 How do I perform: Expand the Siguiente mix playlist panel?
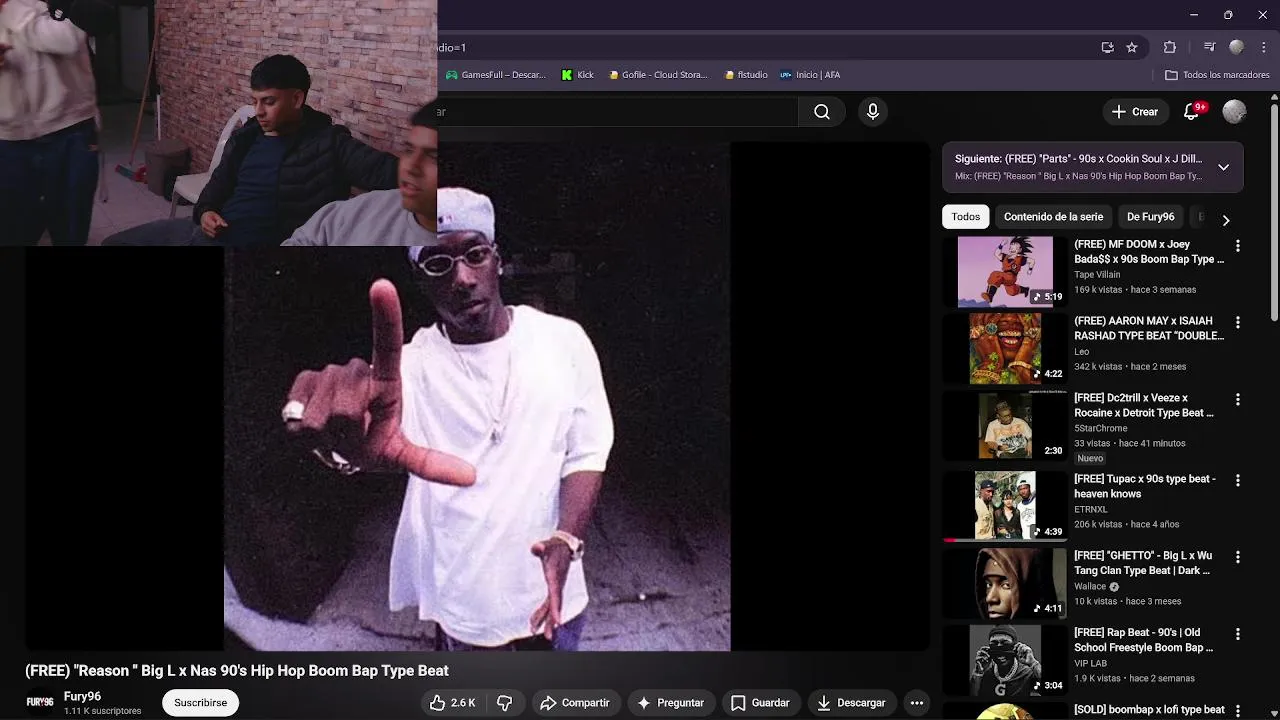click(x=1223, y=167)
